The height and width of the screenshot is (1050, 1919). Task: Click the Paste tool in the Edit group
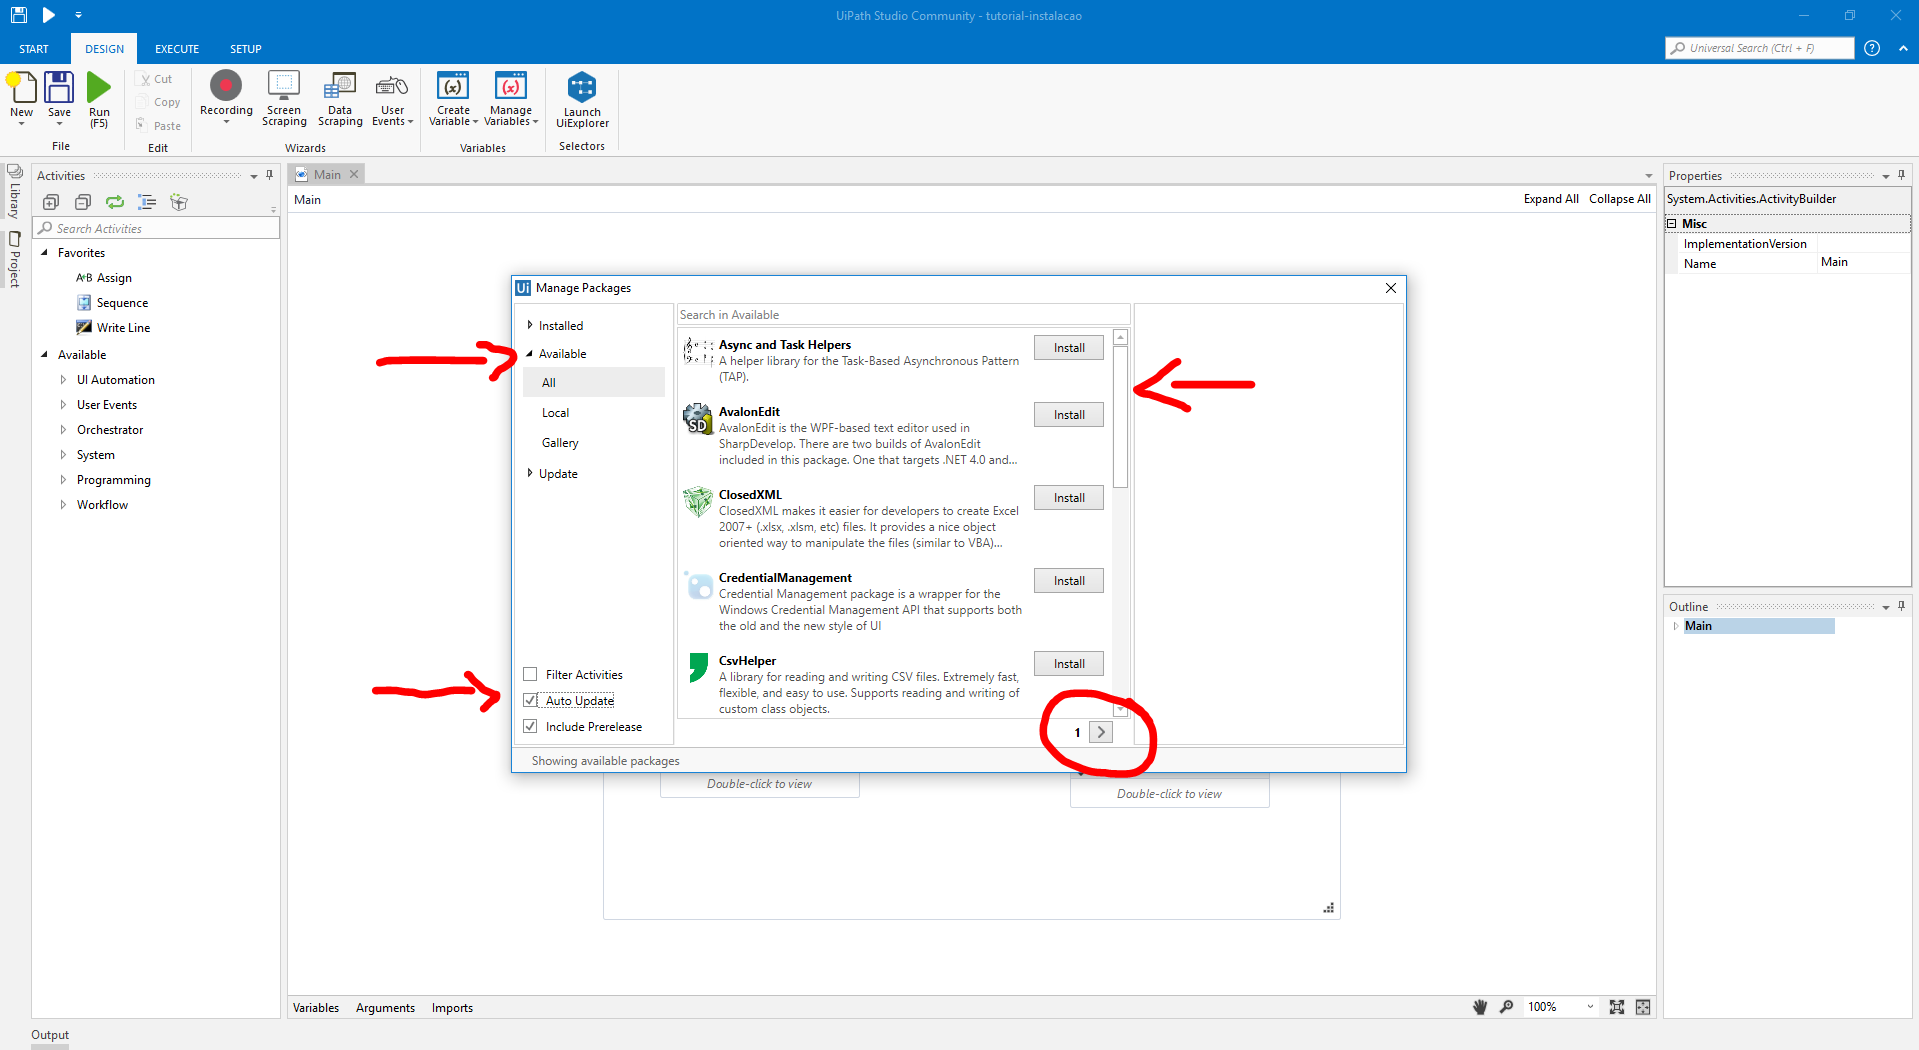point(158,126)
